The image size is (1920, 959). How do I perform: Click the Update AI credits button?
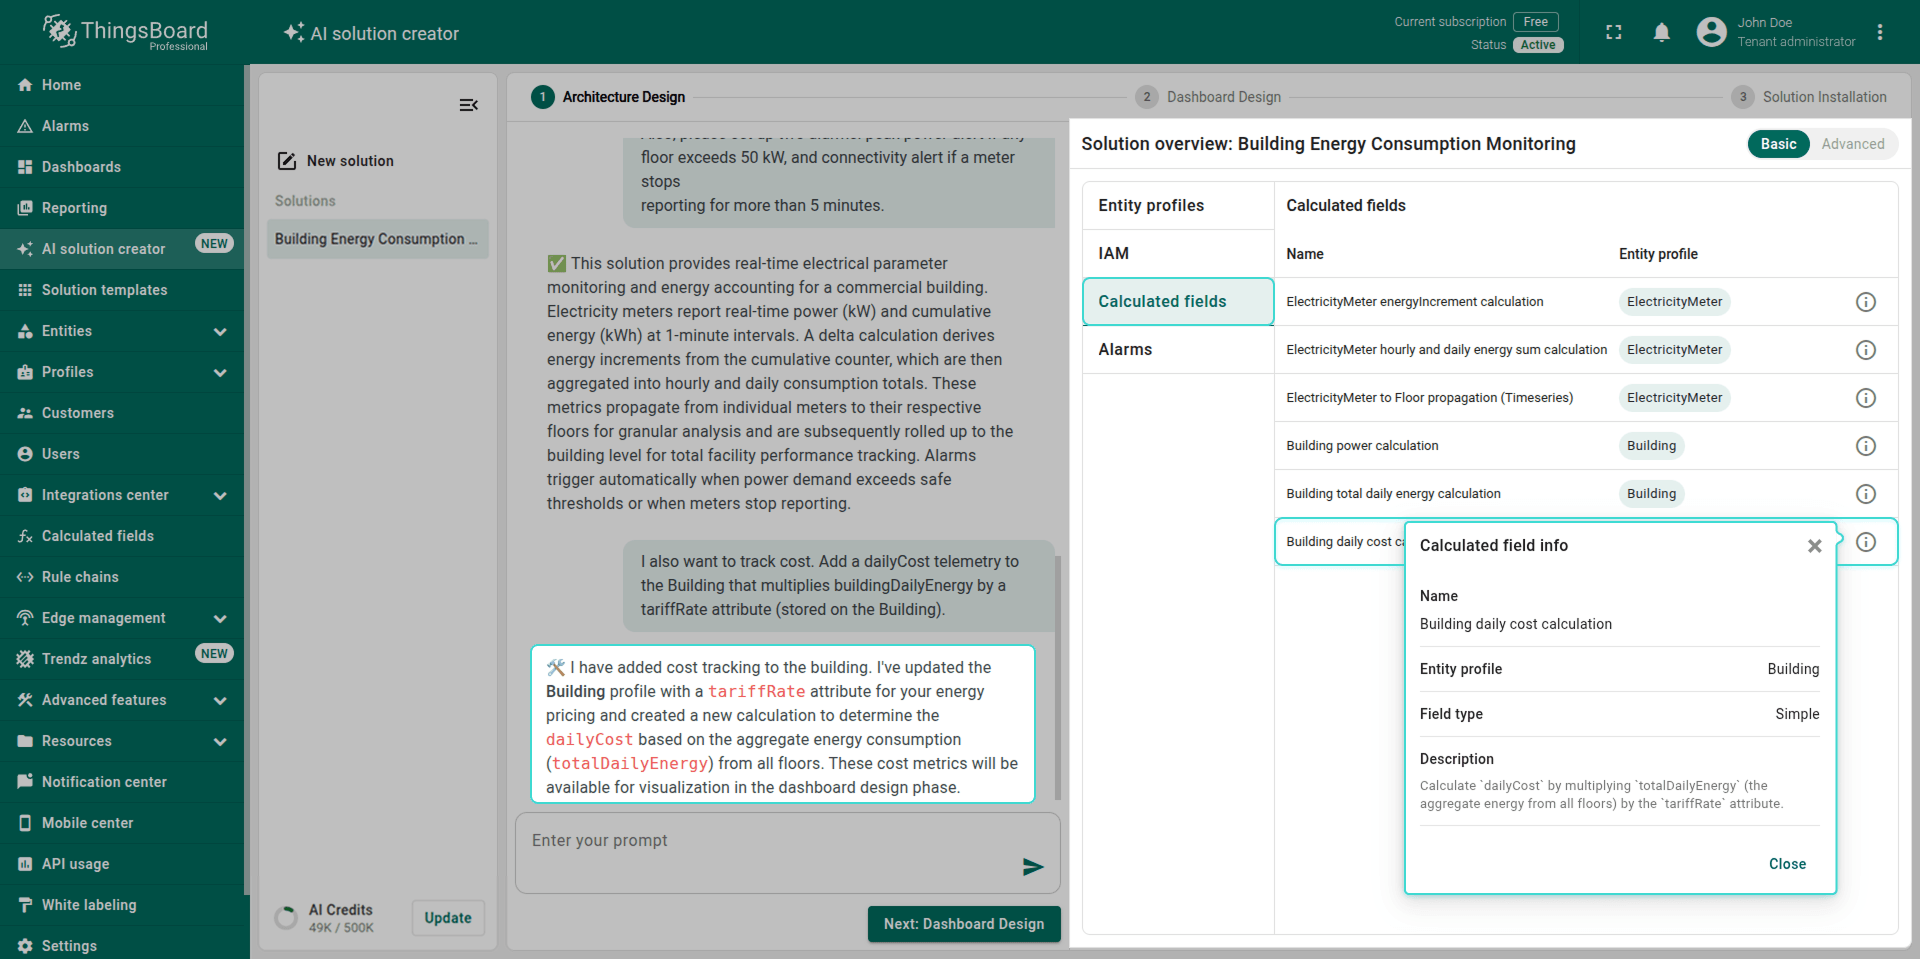447,918
